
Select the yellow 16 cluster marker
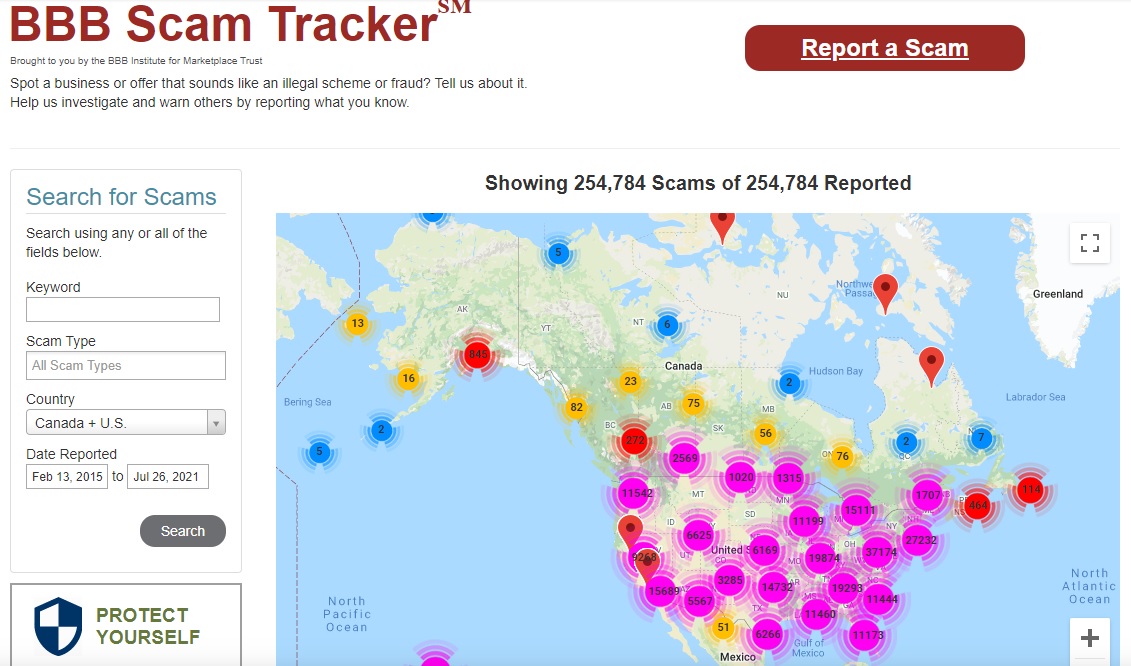click(408, 378)
